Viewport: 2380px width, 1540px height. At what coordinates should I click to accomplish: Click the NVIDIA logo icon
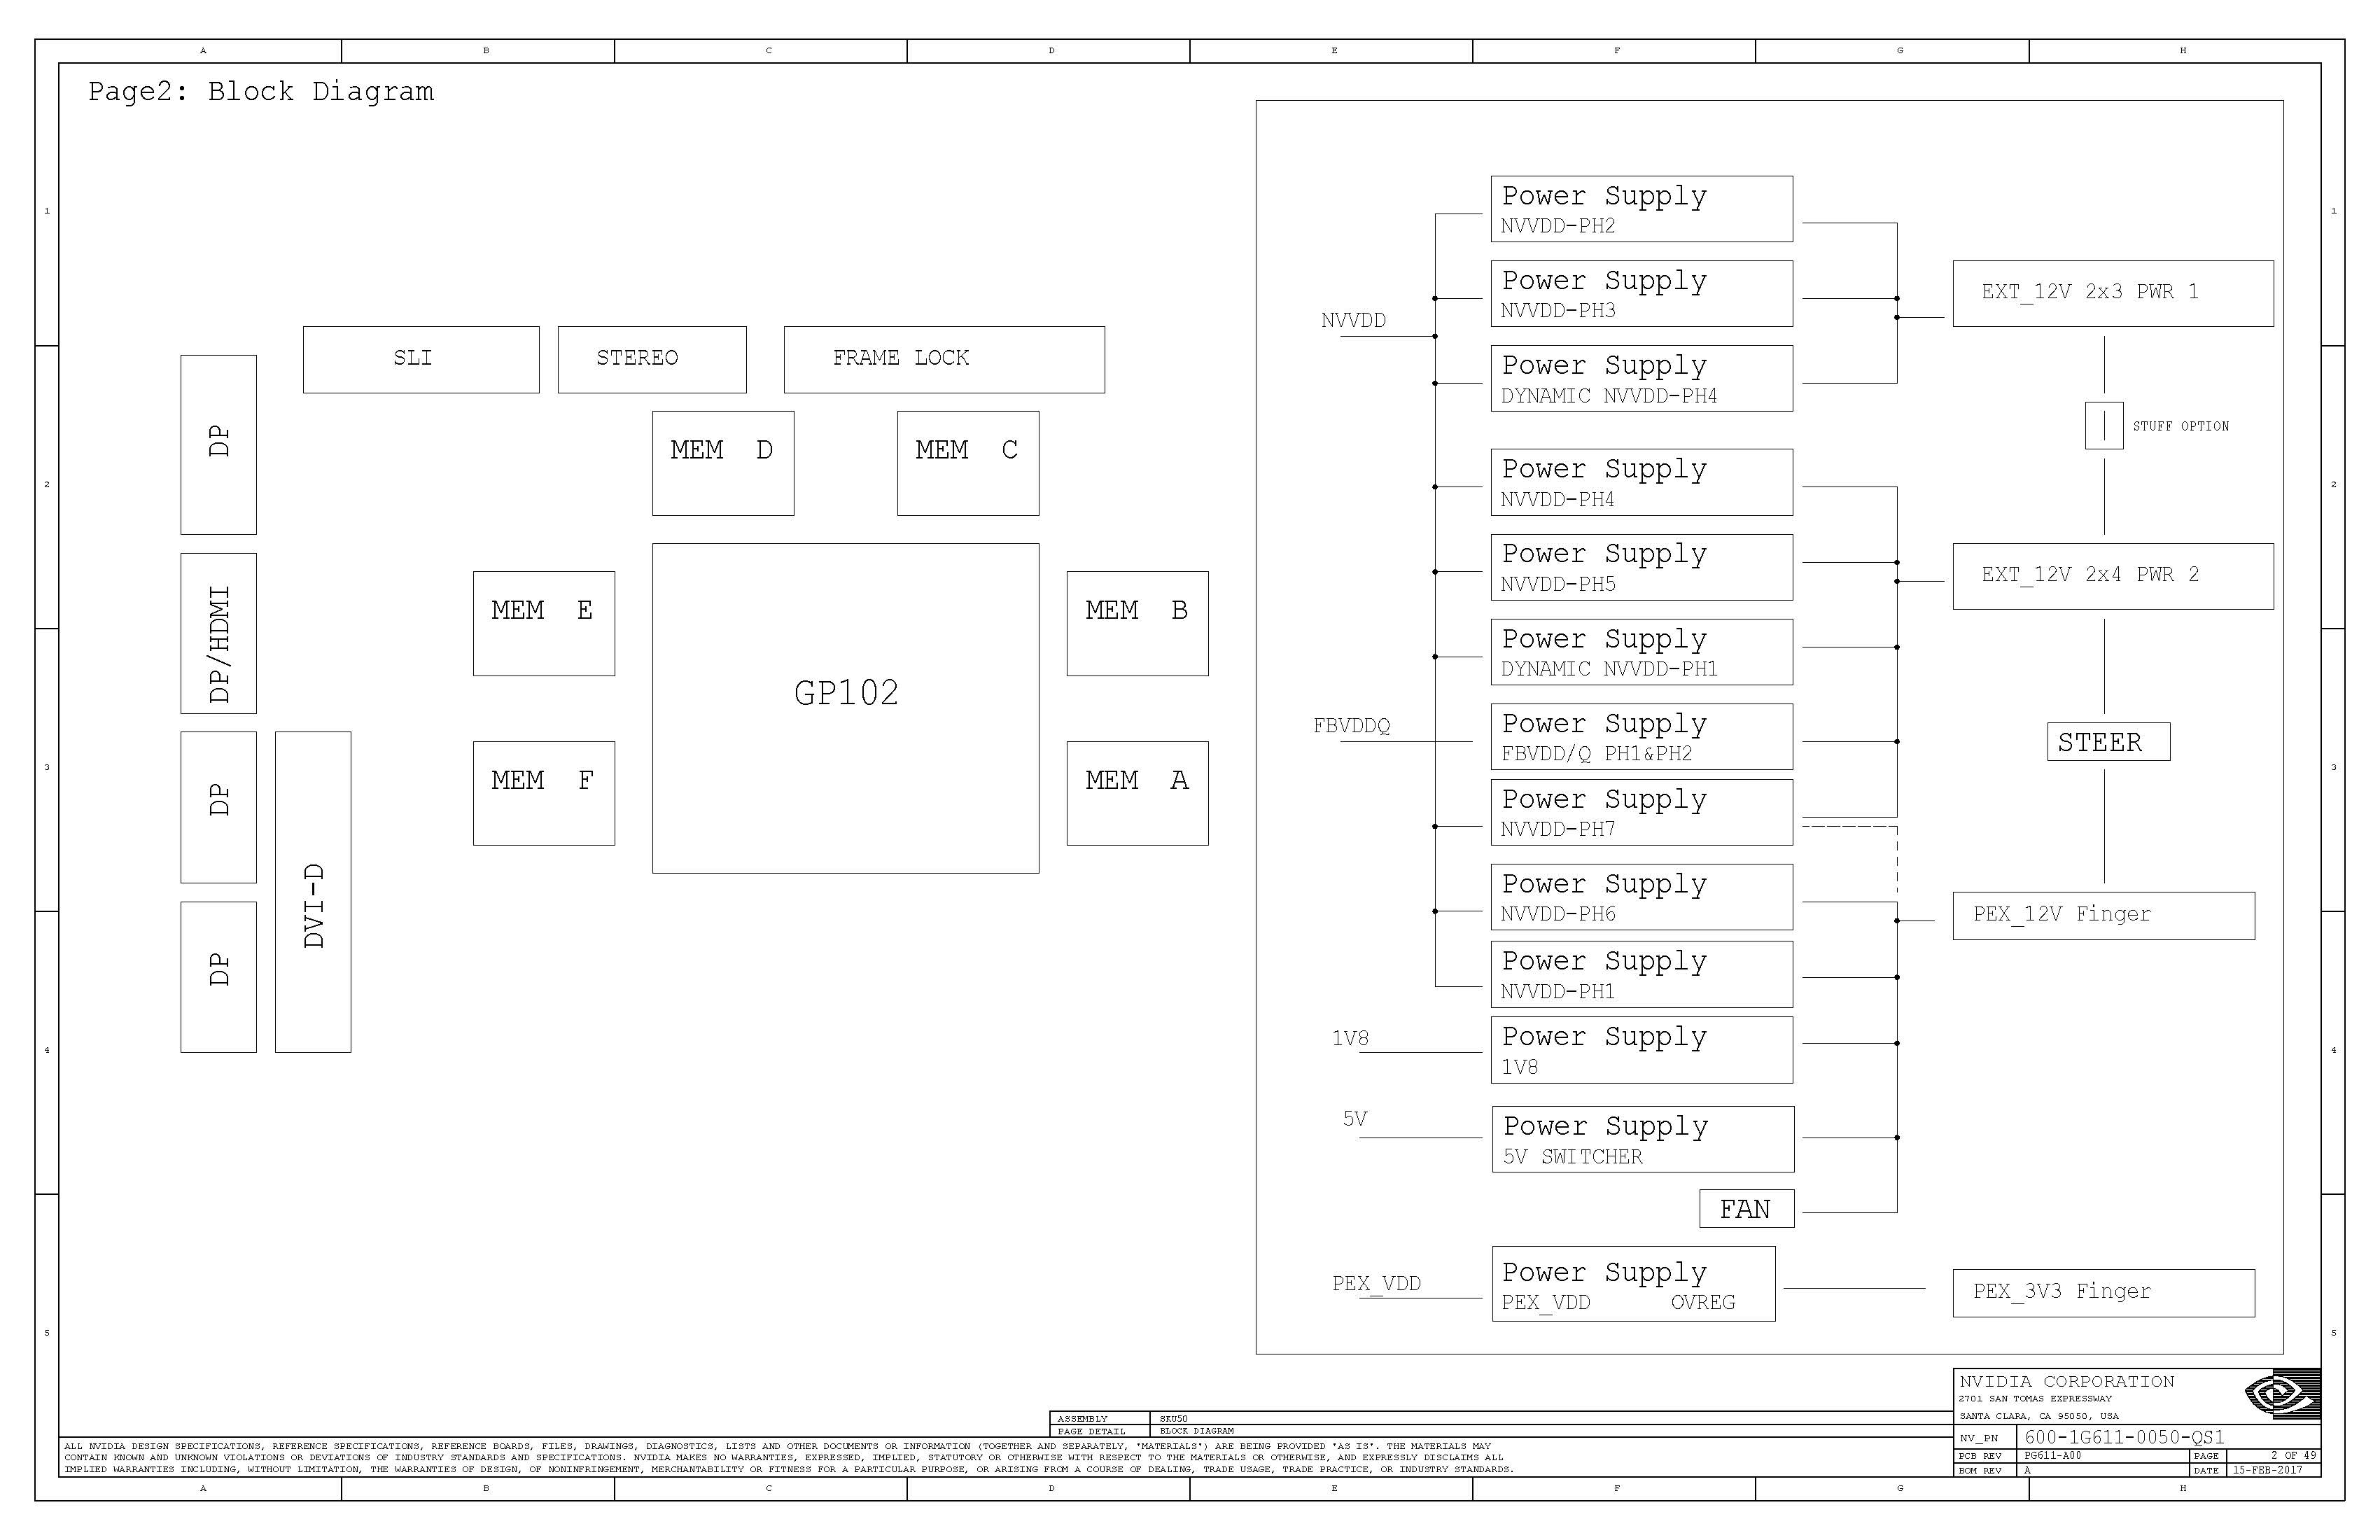point(2282,1394)
